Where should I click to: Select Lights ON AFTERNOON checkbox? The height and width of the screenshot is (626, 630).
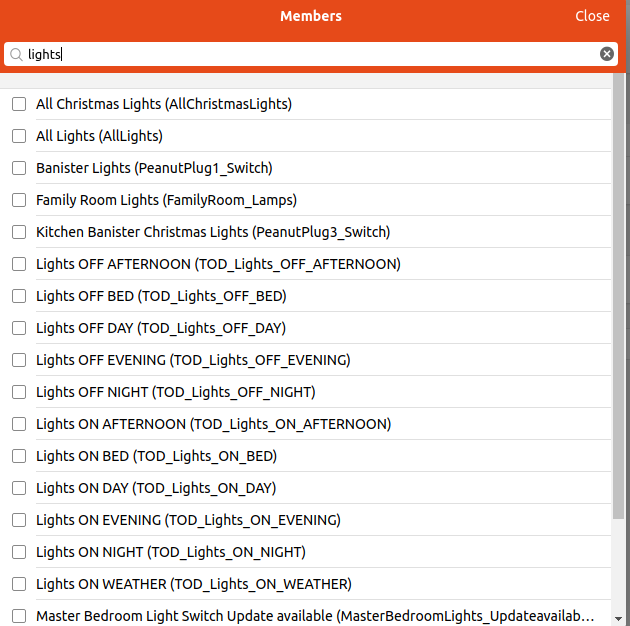click(19, 424)
